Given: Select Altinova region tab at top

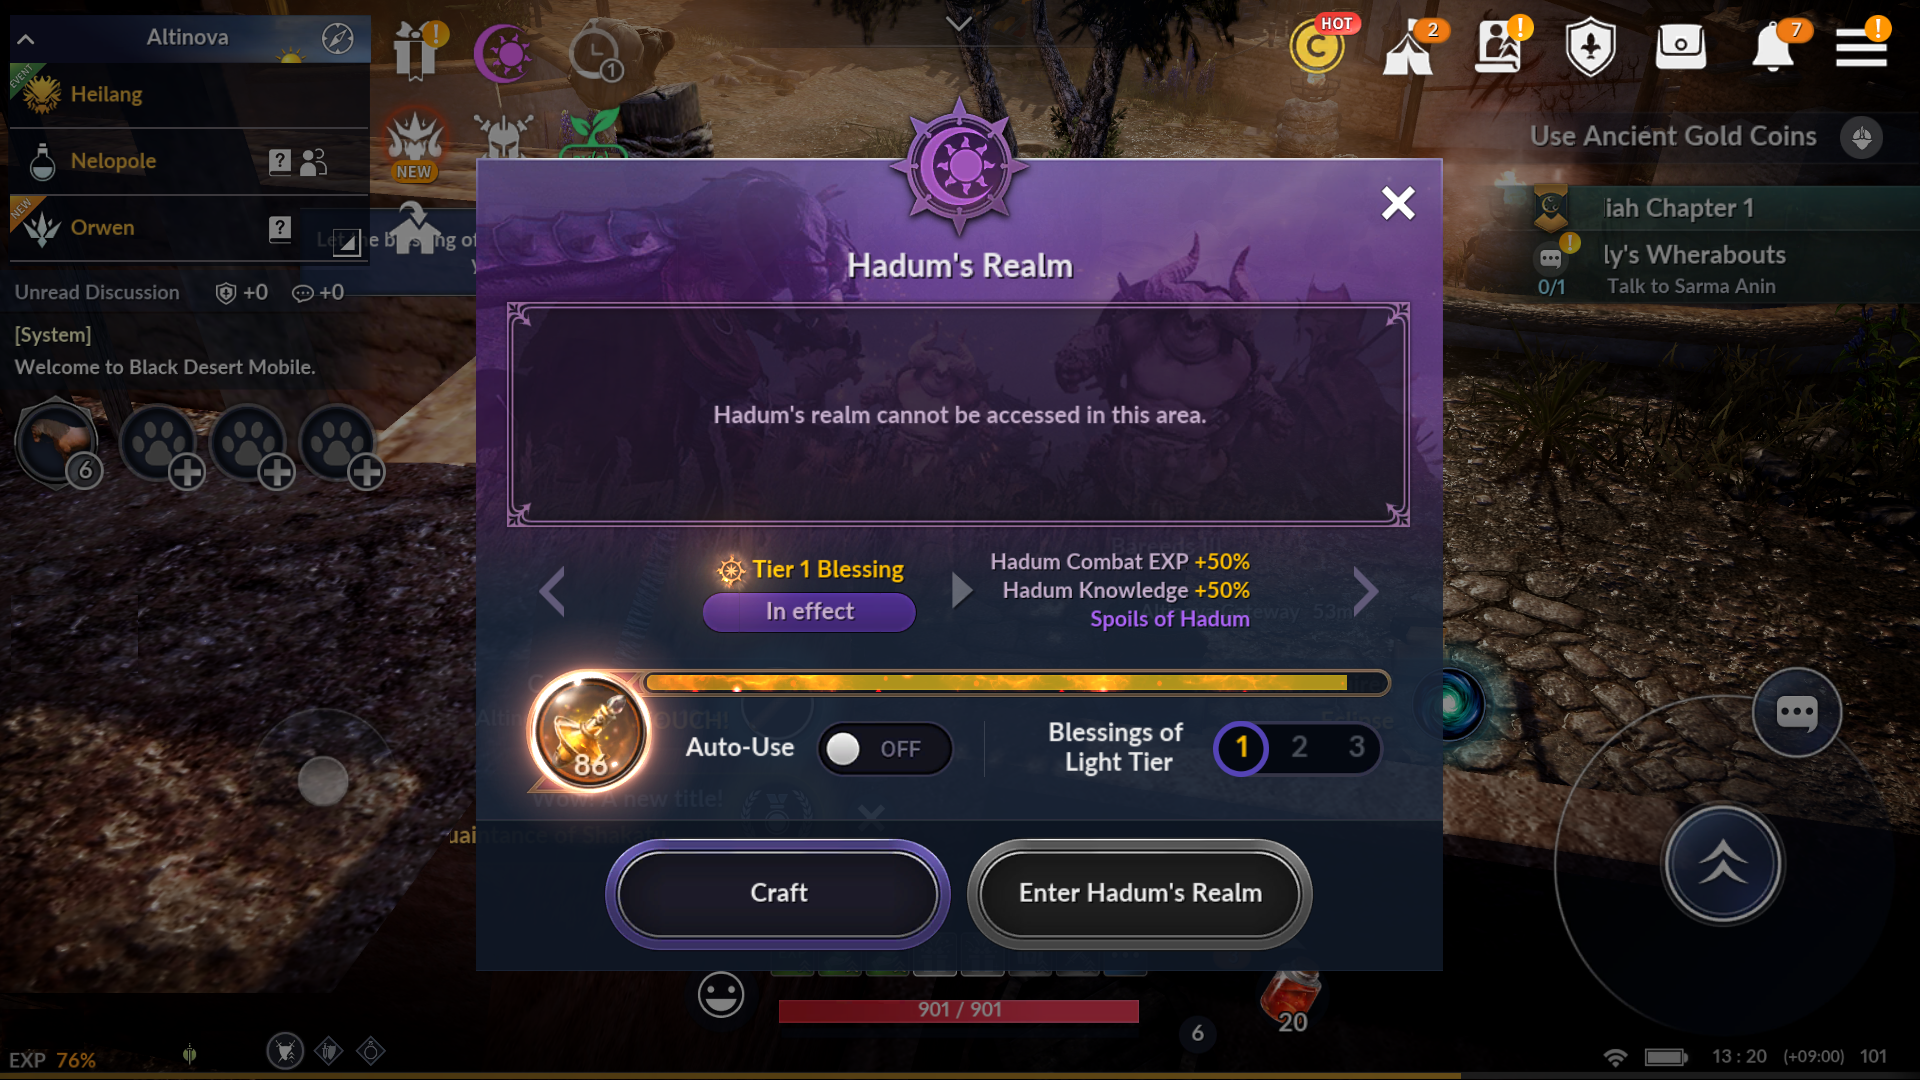Looking at the screenshot, I should (x=185, y=36).
